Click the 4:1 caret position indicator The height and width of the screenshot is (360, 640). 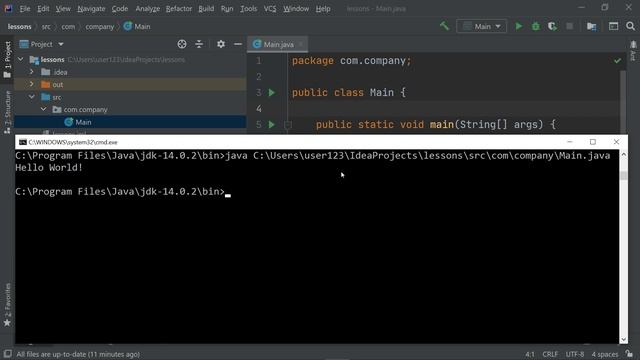tap(530, 354)
